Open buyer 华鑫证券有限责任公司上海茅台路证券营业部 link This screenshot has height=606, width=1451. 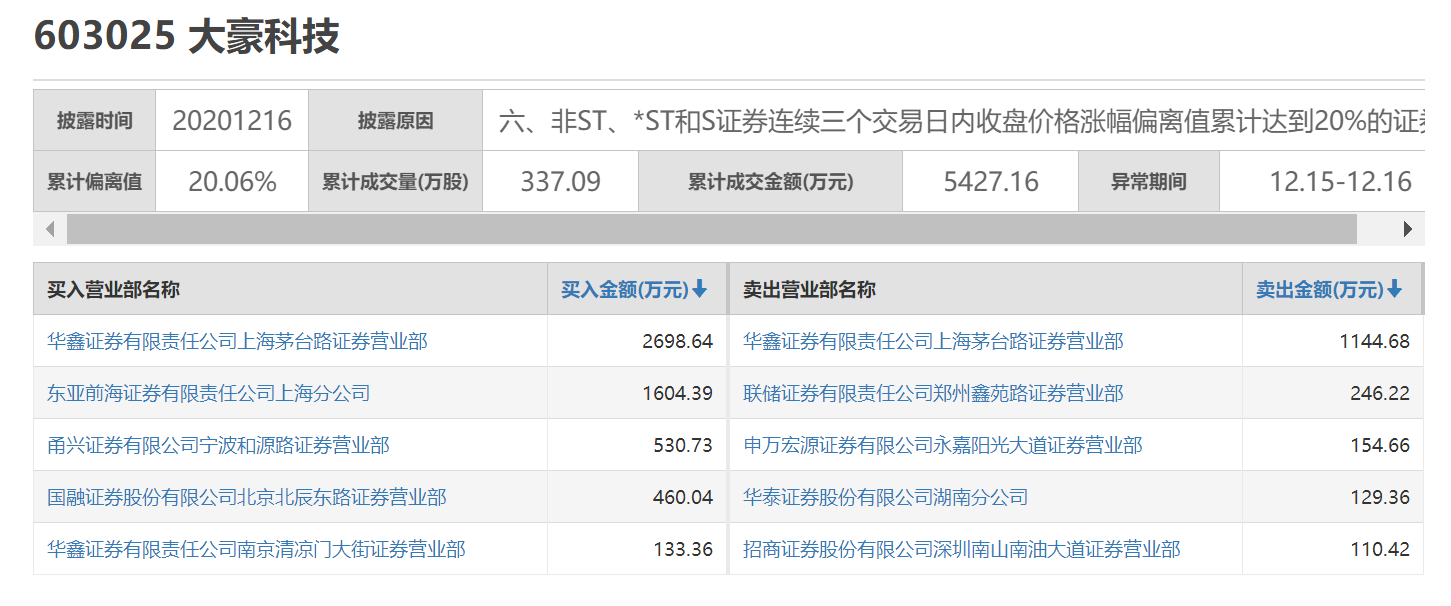click(x=237, y=342)
